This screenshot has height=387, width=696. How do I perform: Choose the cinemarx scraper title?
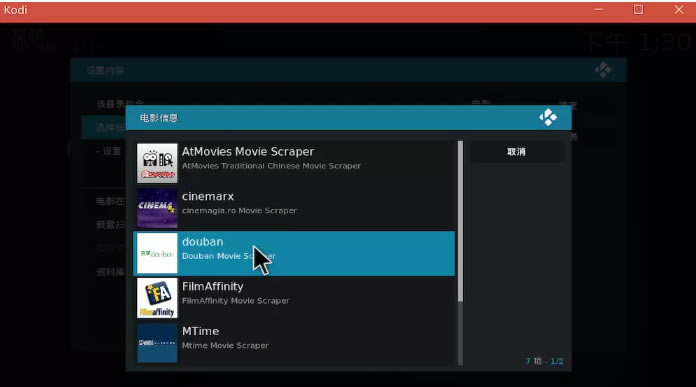[x=208, y=197]
